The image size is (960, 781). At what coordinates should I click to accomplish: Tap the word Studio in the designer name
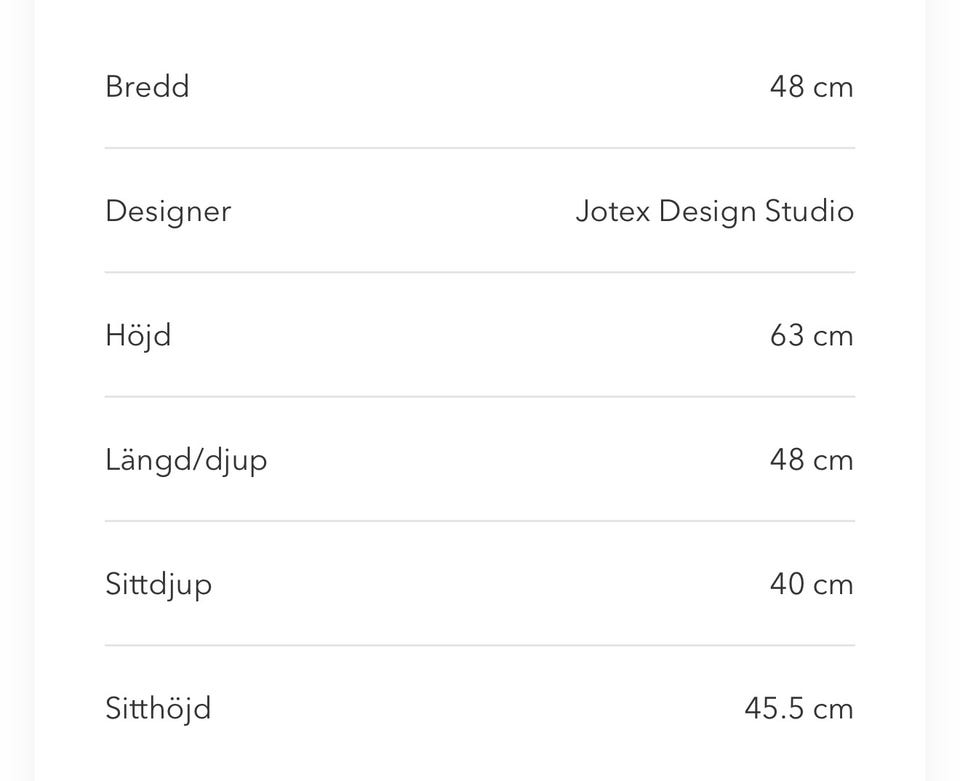pyautogui.click(x=808, y=211)
